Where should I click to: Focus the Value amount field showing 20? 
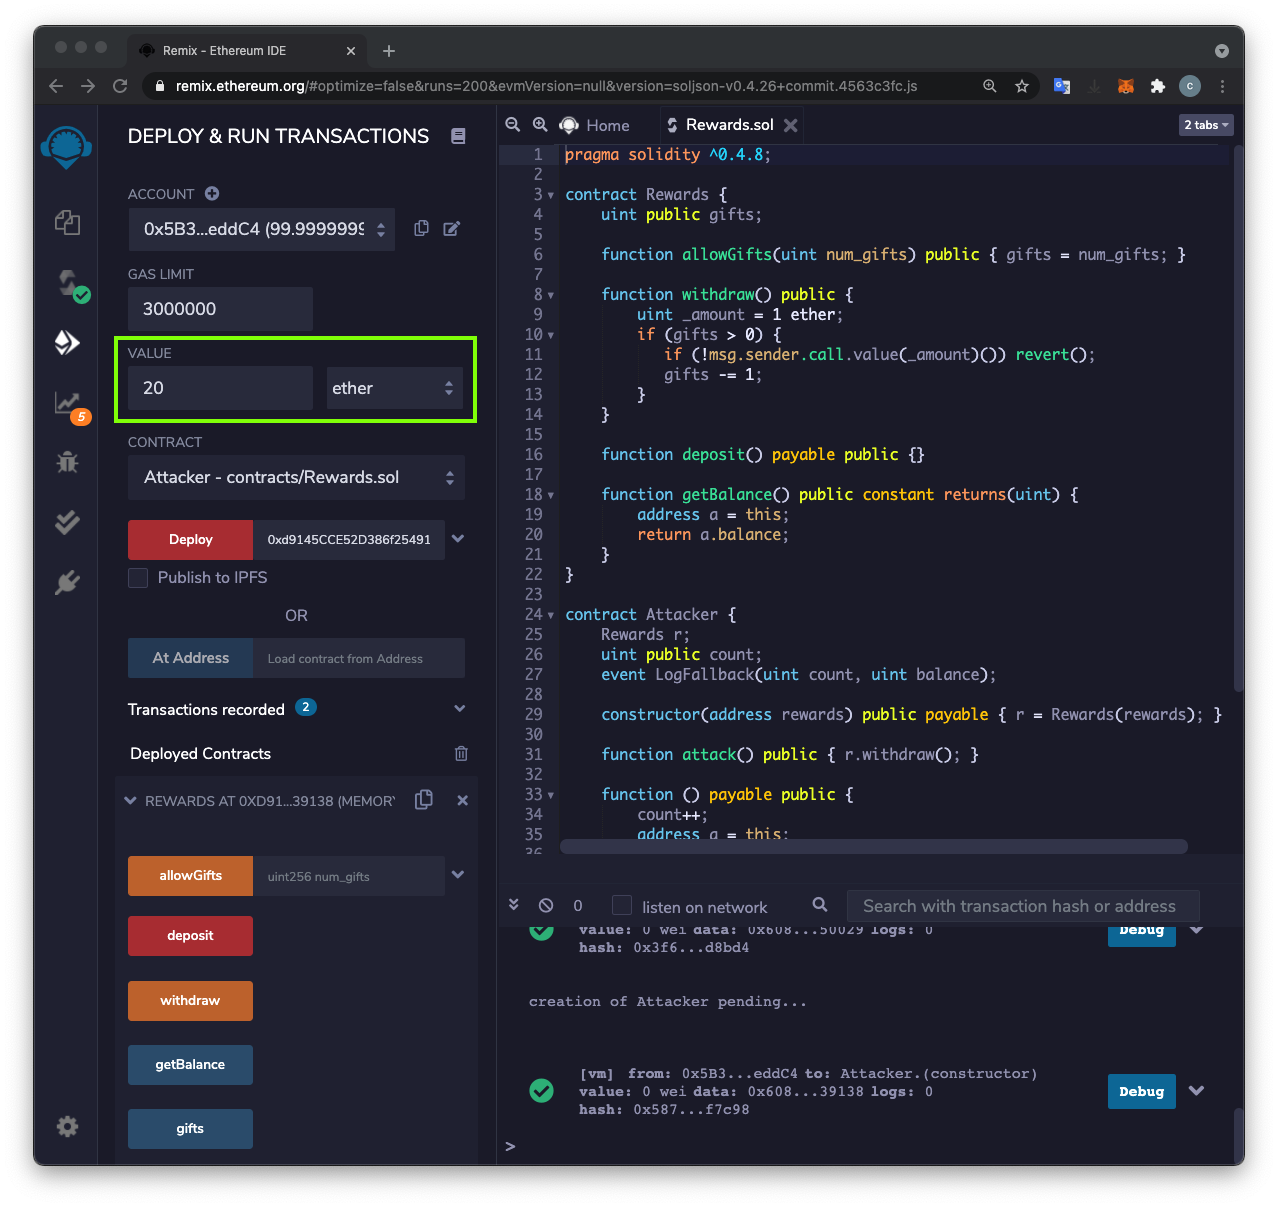[x=220, y=388]
